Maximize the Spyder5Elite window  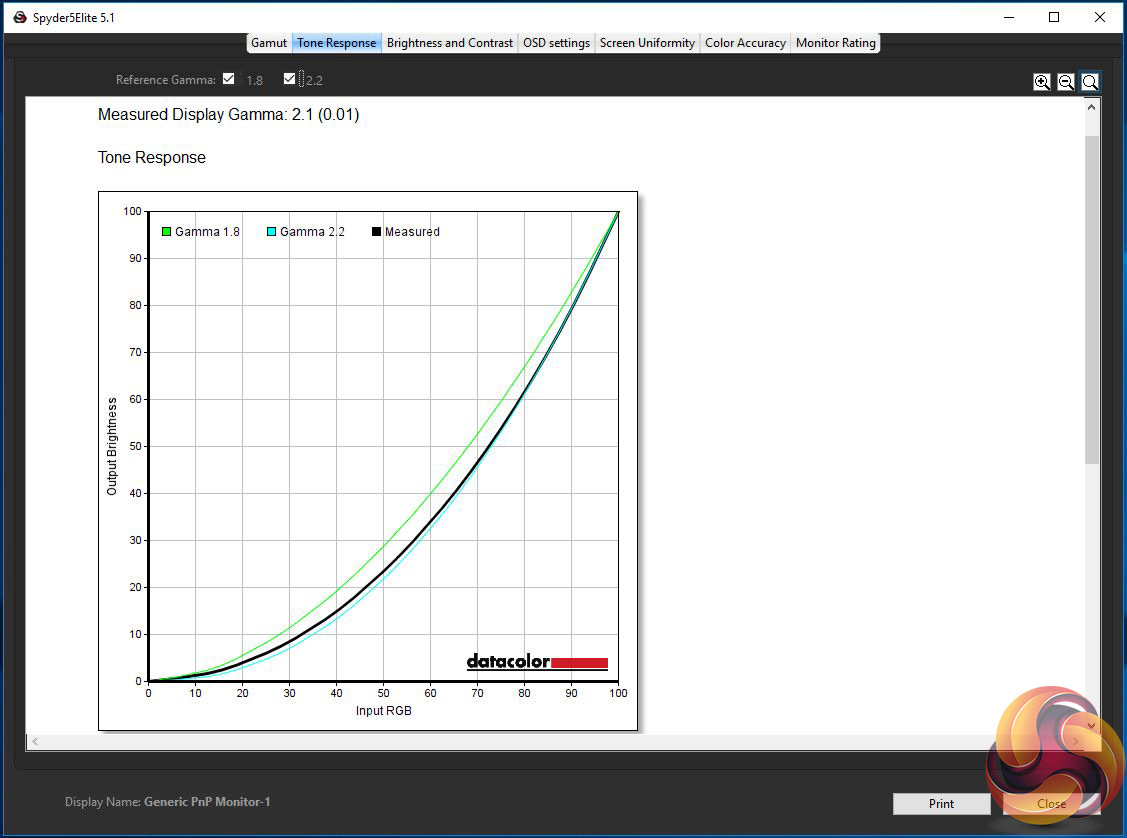pyautogui.click(x=1054, y=17)
